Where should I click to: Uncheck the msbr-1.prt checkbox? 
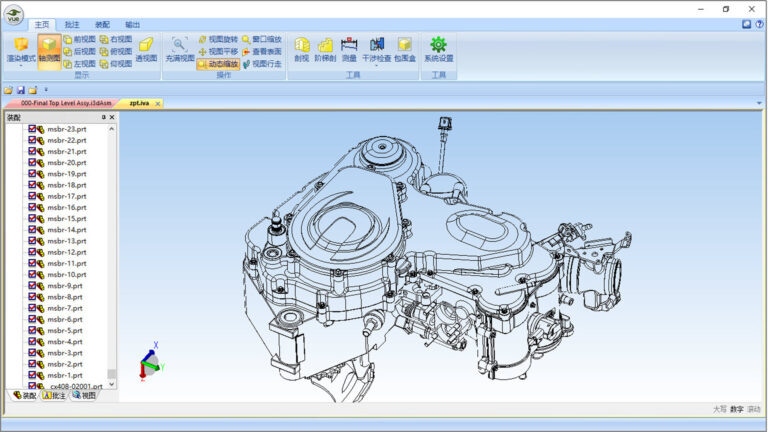(32, 375)
